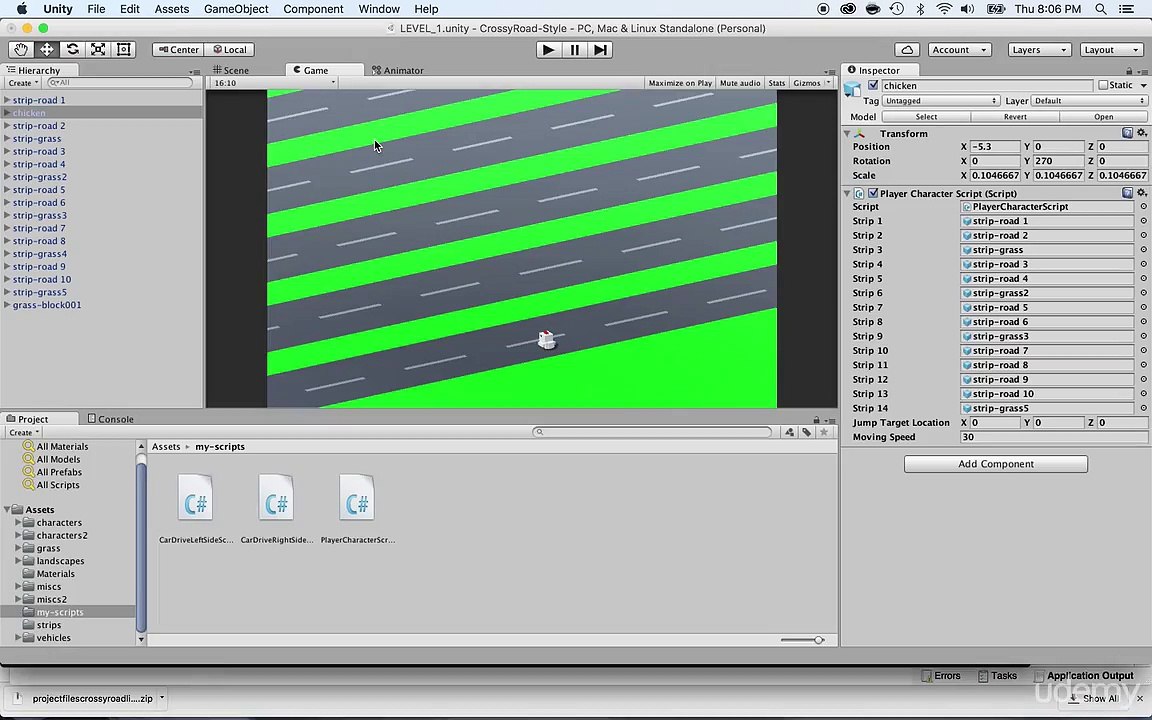Select the Scale tool
Image resolution: width=1152 pixels, height=720 pixels.
(98, 49)
